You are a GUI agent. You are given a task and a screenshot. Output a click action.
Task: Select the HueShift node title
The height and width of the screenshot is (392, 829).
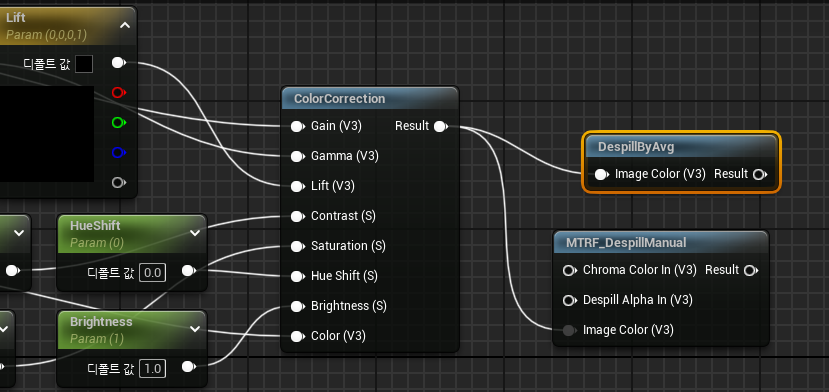click(x=95, y=226)
